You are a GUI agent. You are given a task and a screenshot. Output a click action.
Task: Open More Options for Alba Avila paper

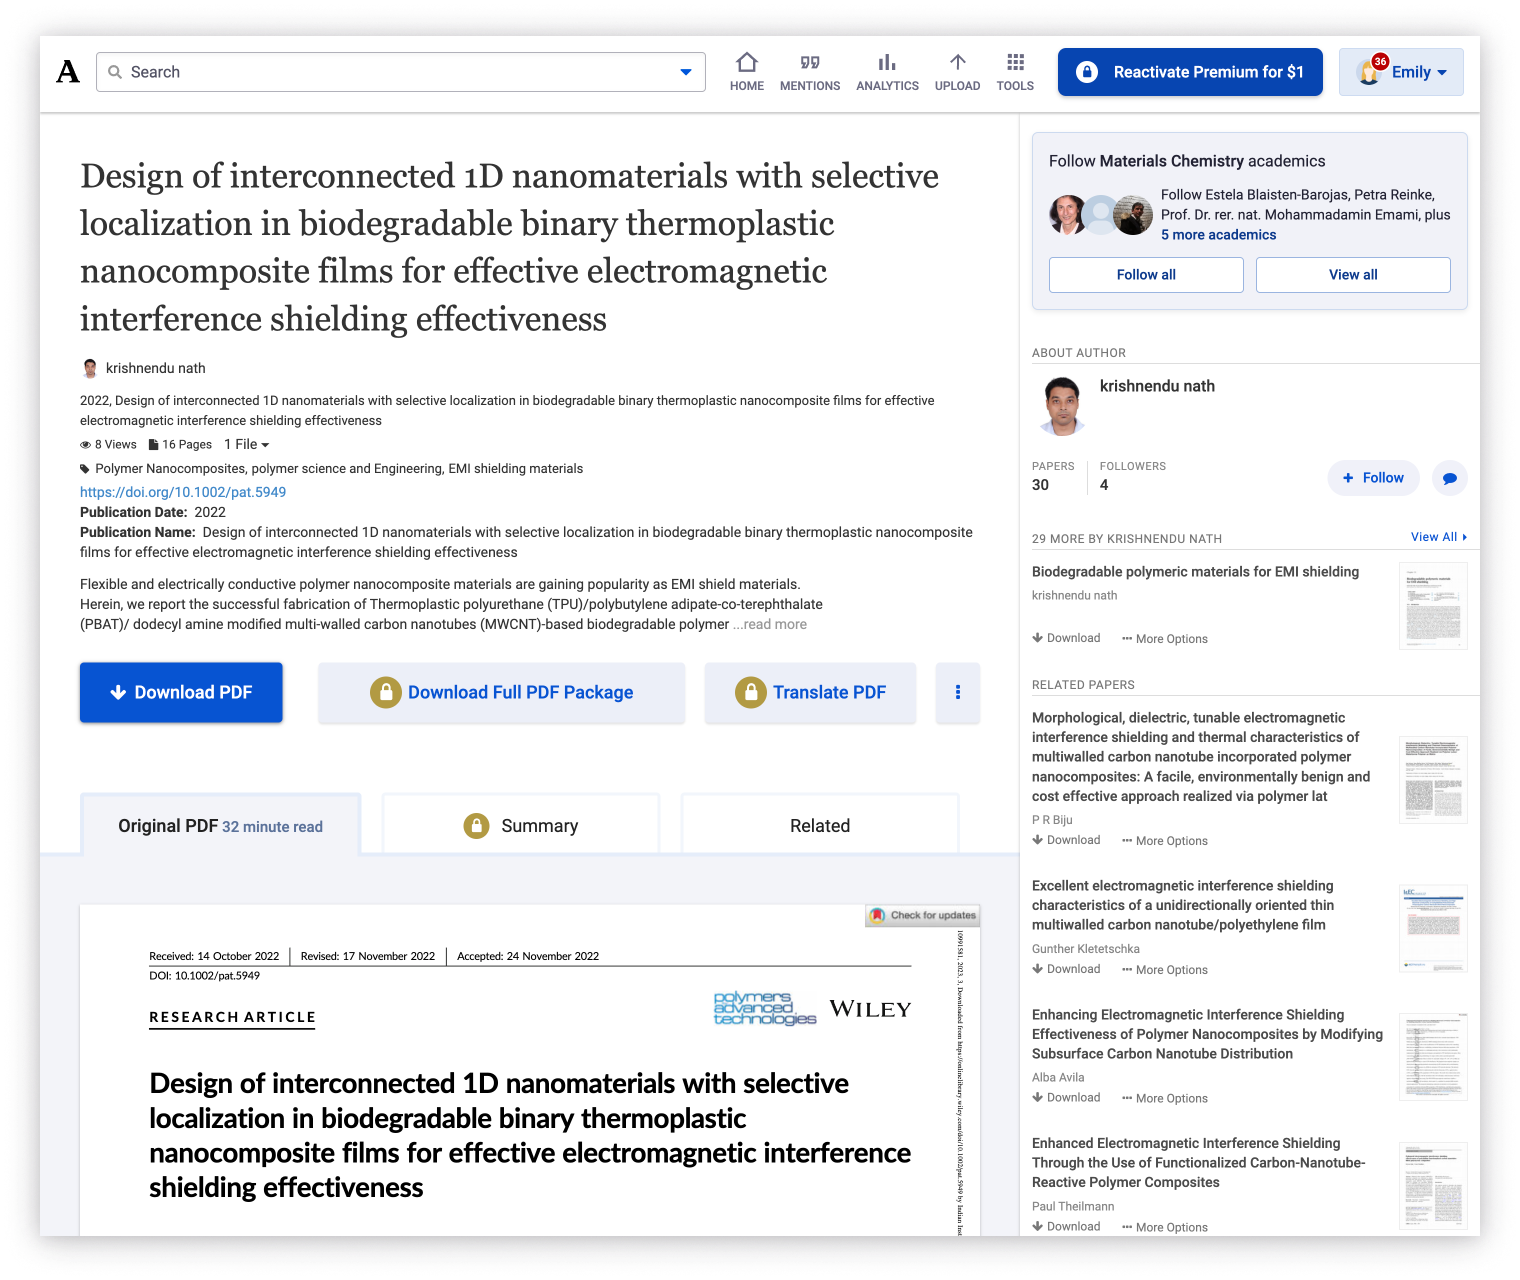pyautogui.click(x=1165, y=1098)
